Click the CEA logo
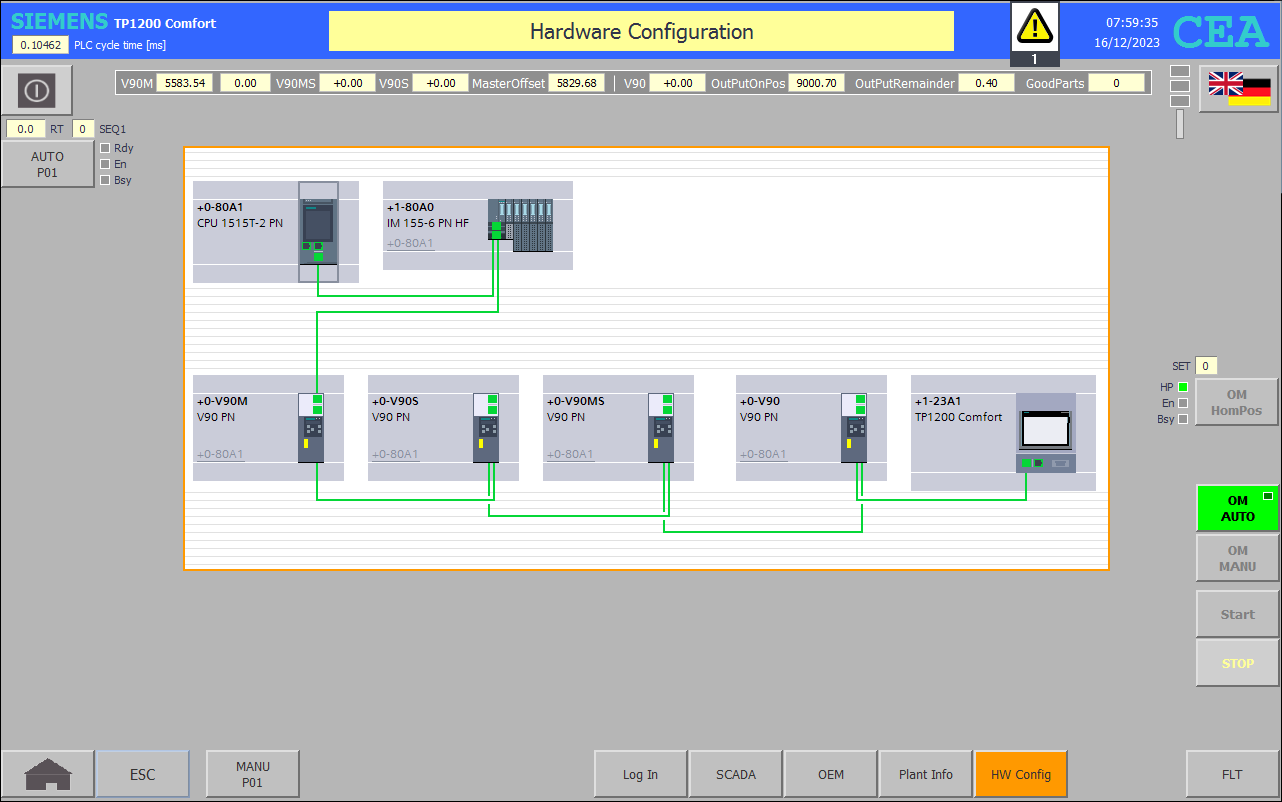Screen dimensions: 1282x802 click(1221, 32)
